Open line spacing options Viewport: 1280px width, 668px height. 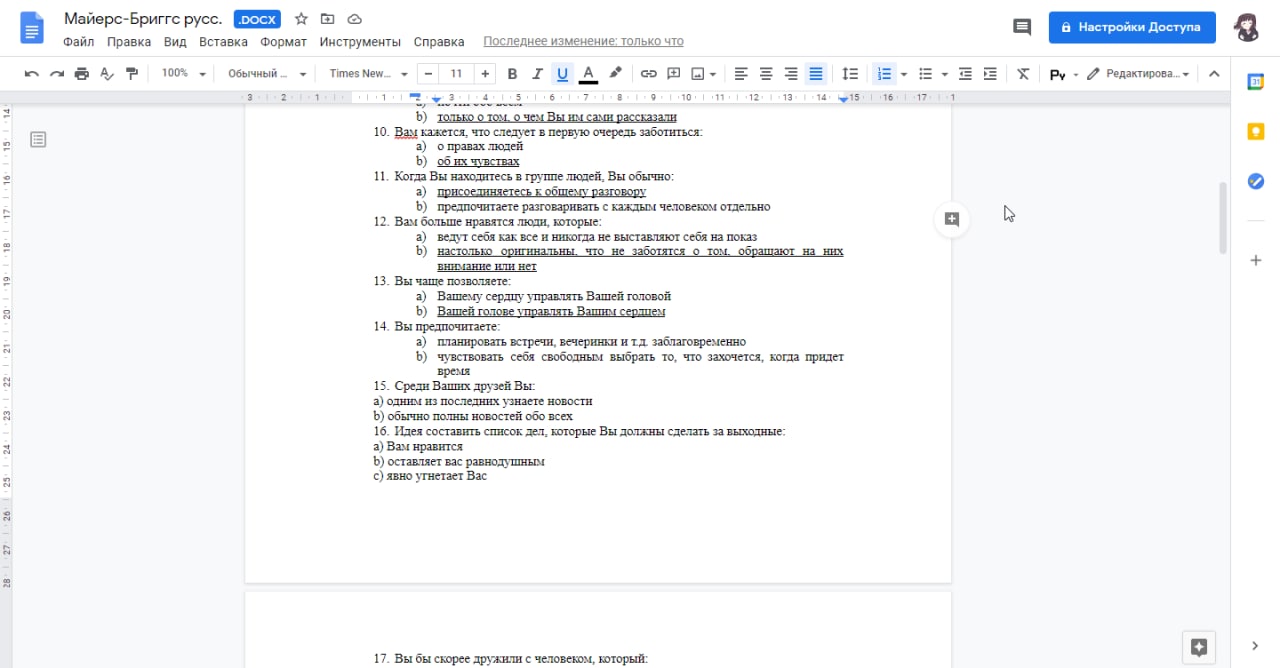coord(850,73)
